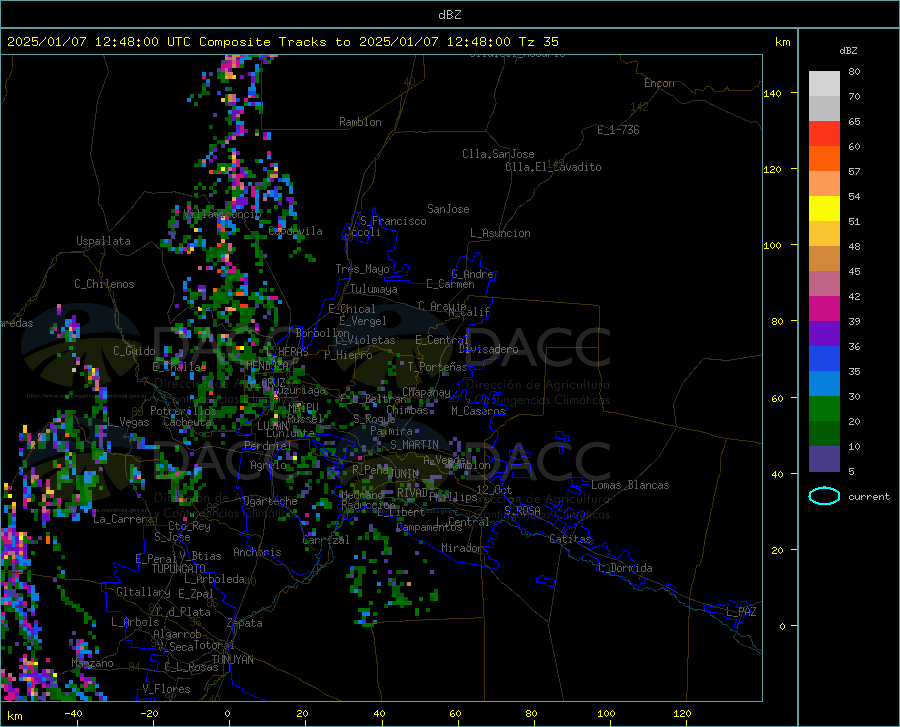900x727 pixels.
Task: Click the 'TUNUYAN' map label
Action: (232, 659)
